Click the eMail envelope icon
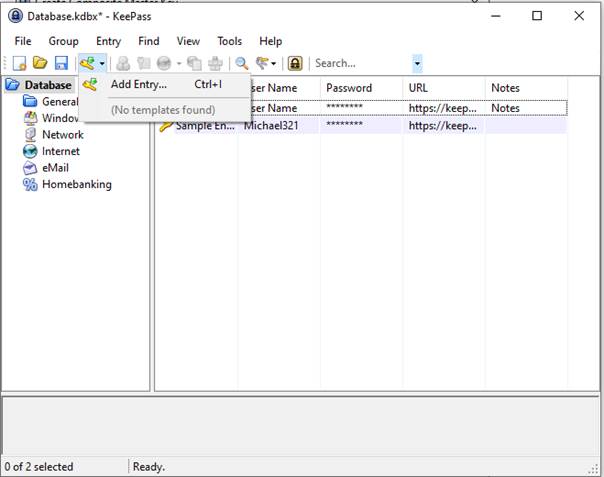Screen dimensions: 604x477 30,168
